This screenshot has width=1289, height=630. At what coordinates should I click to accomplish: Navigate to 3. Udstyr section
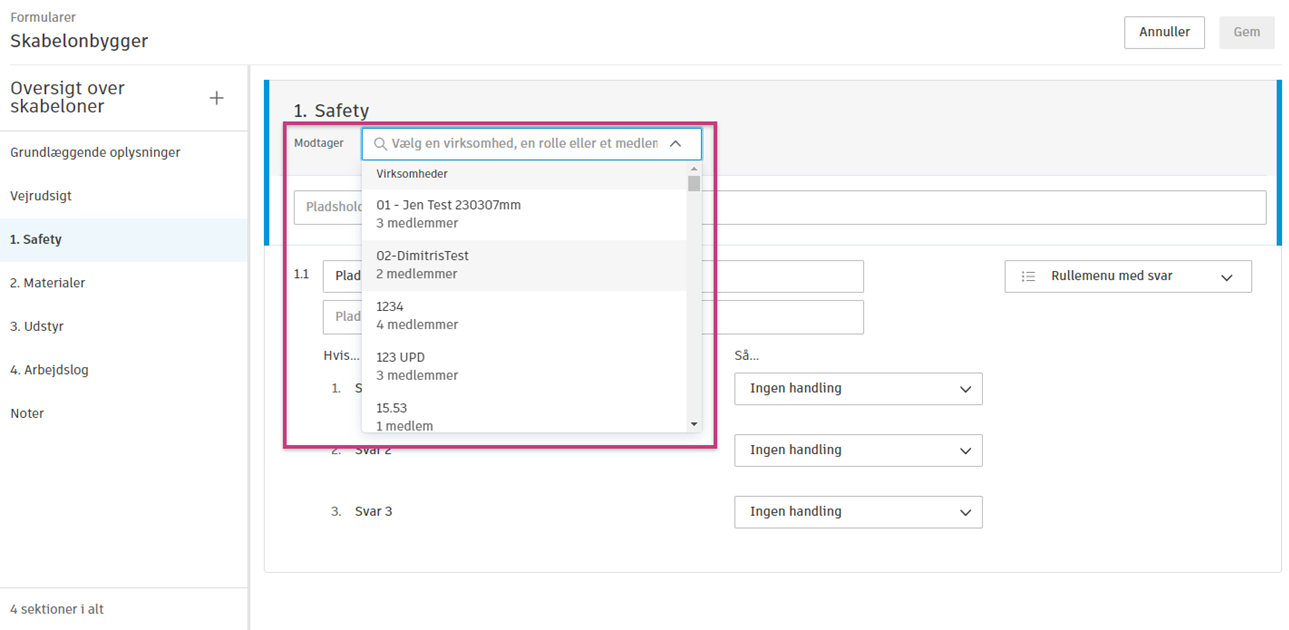click(x=37, y=326)
